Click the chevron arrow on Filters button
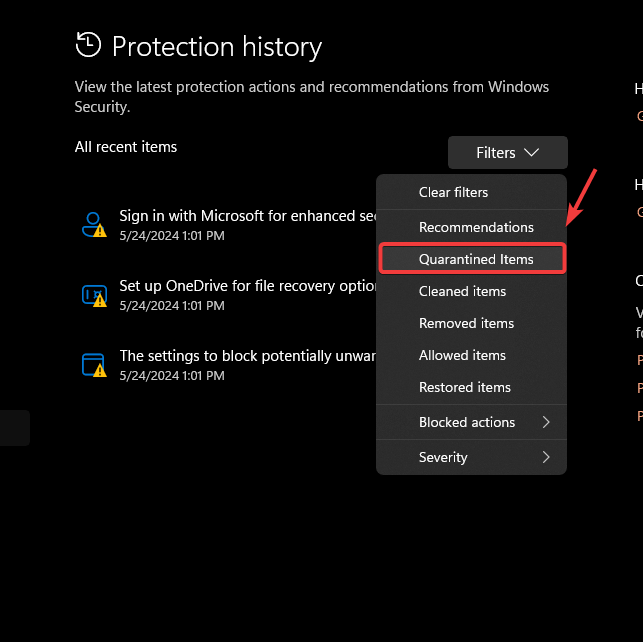The height and width of the screenshot is (642, 643). pos(532,153)
